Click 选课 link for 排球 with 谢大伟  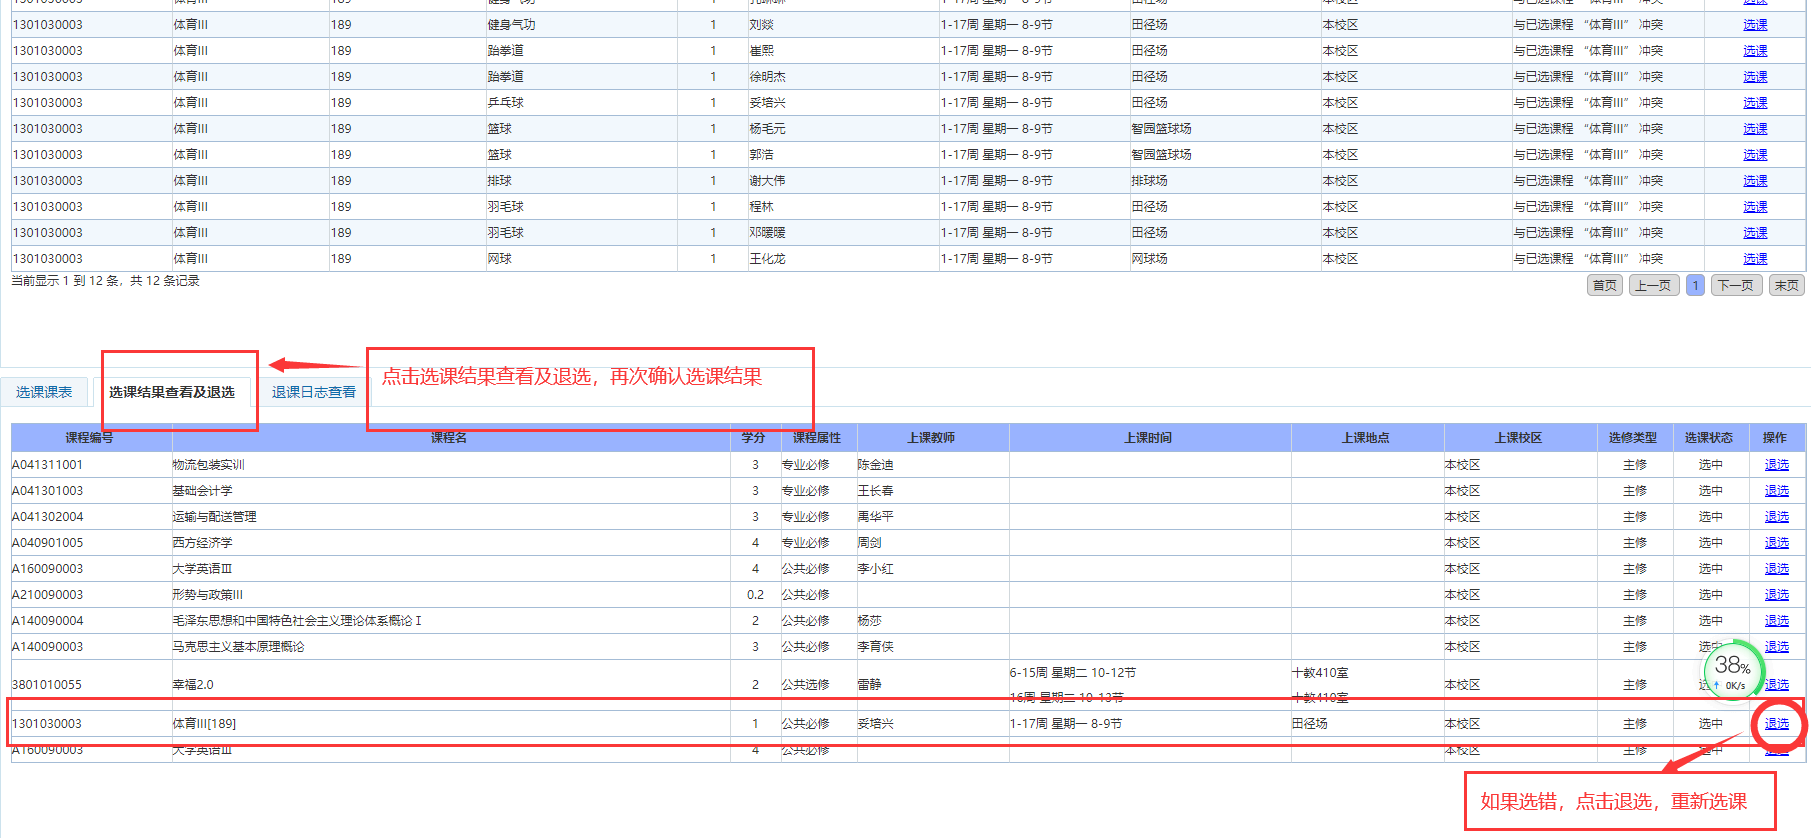tap(1755, 181)
